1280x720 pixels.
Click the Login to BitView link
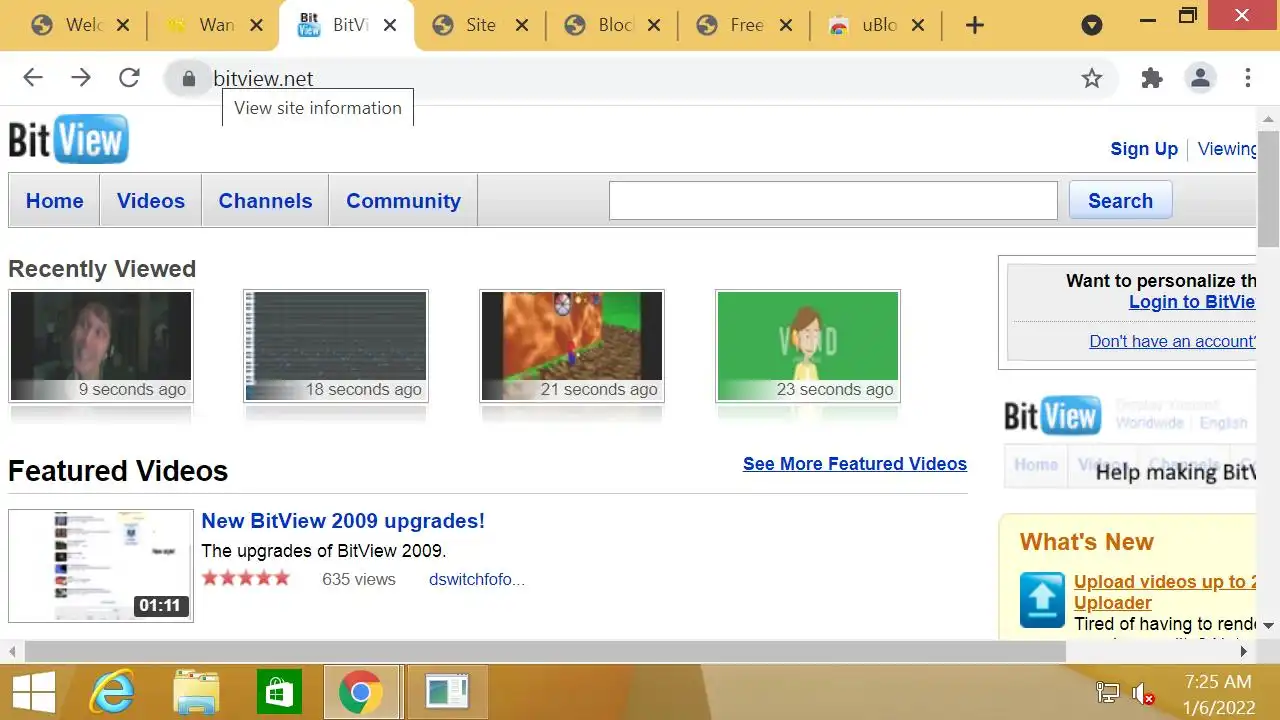tap(1192, 302)
